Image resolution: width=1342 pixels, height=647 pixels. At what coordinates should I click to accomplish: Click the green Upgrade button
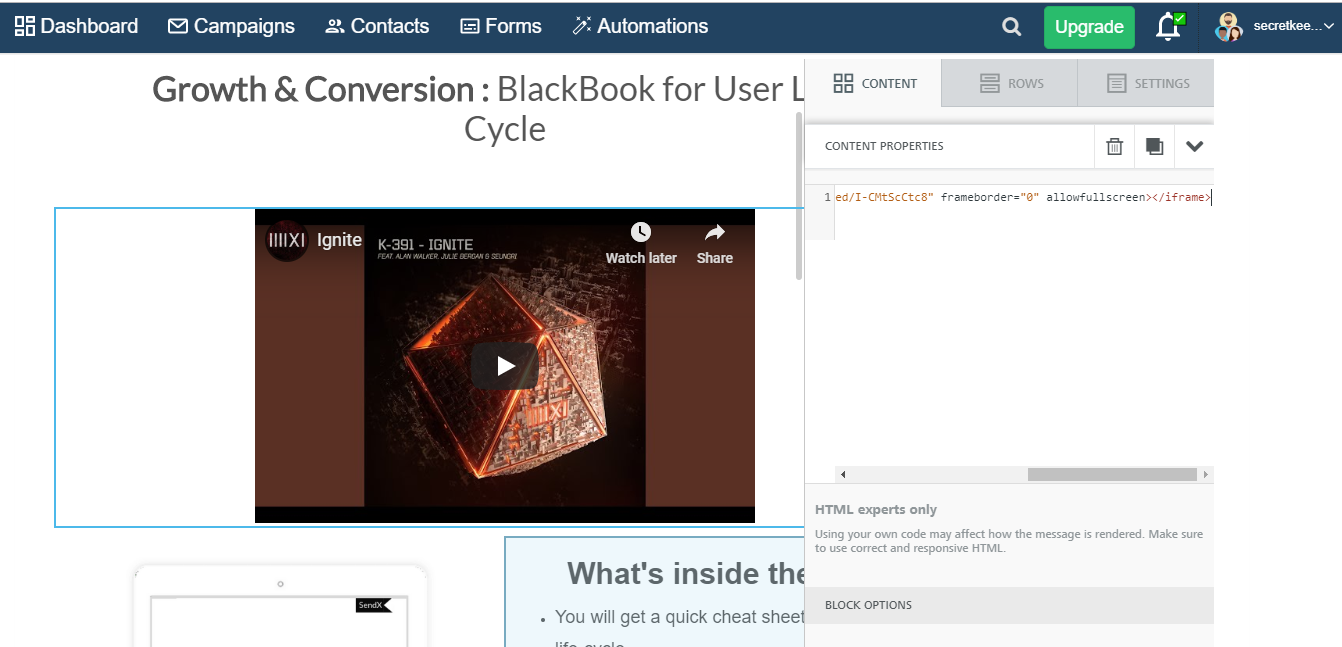coord(1089,27)
